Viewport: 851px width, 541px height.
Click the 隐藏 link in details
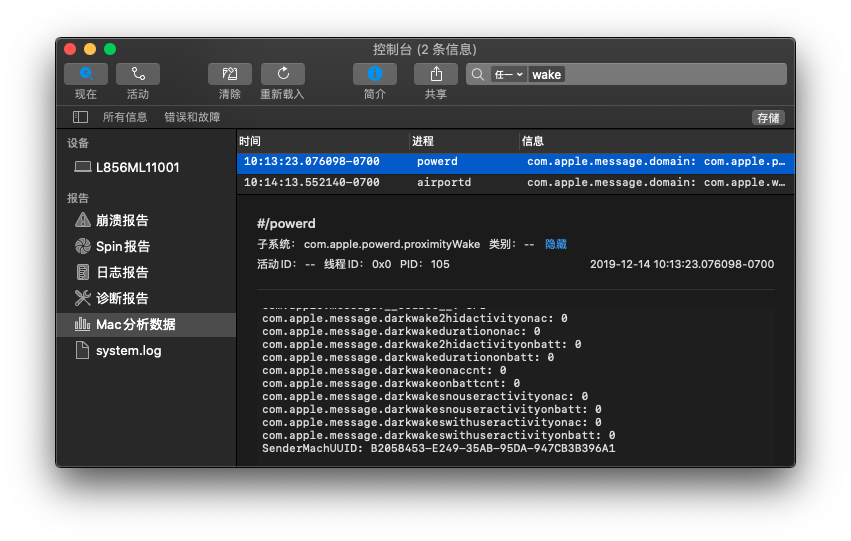point(556,244)
